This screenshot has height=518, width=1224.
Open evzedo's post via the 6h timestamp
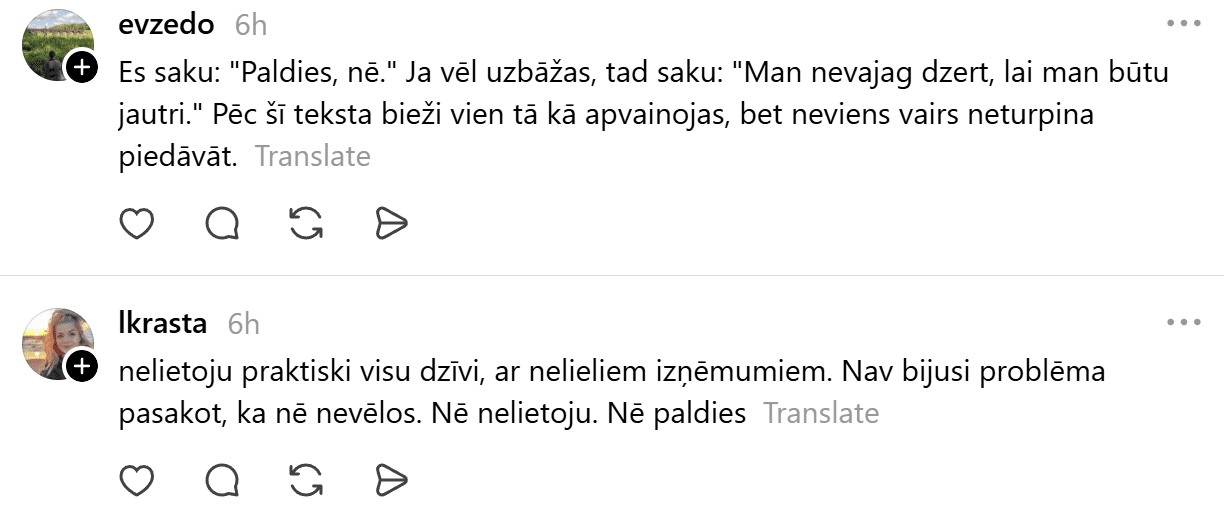[x=250, y=24]
